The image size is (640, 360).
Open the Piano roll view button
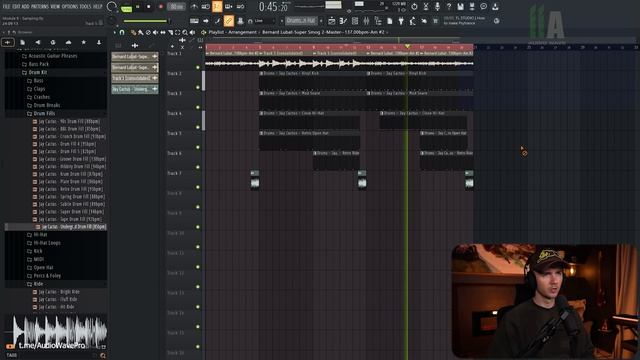click(343, 21)
